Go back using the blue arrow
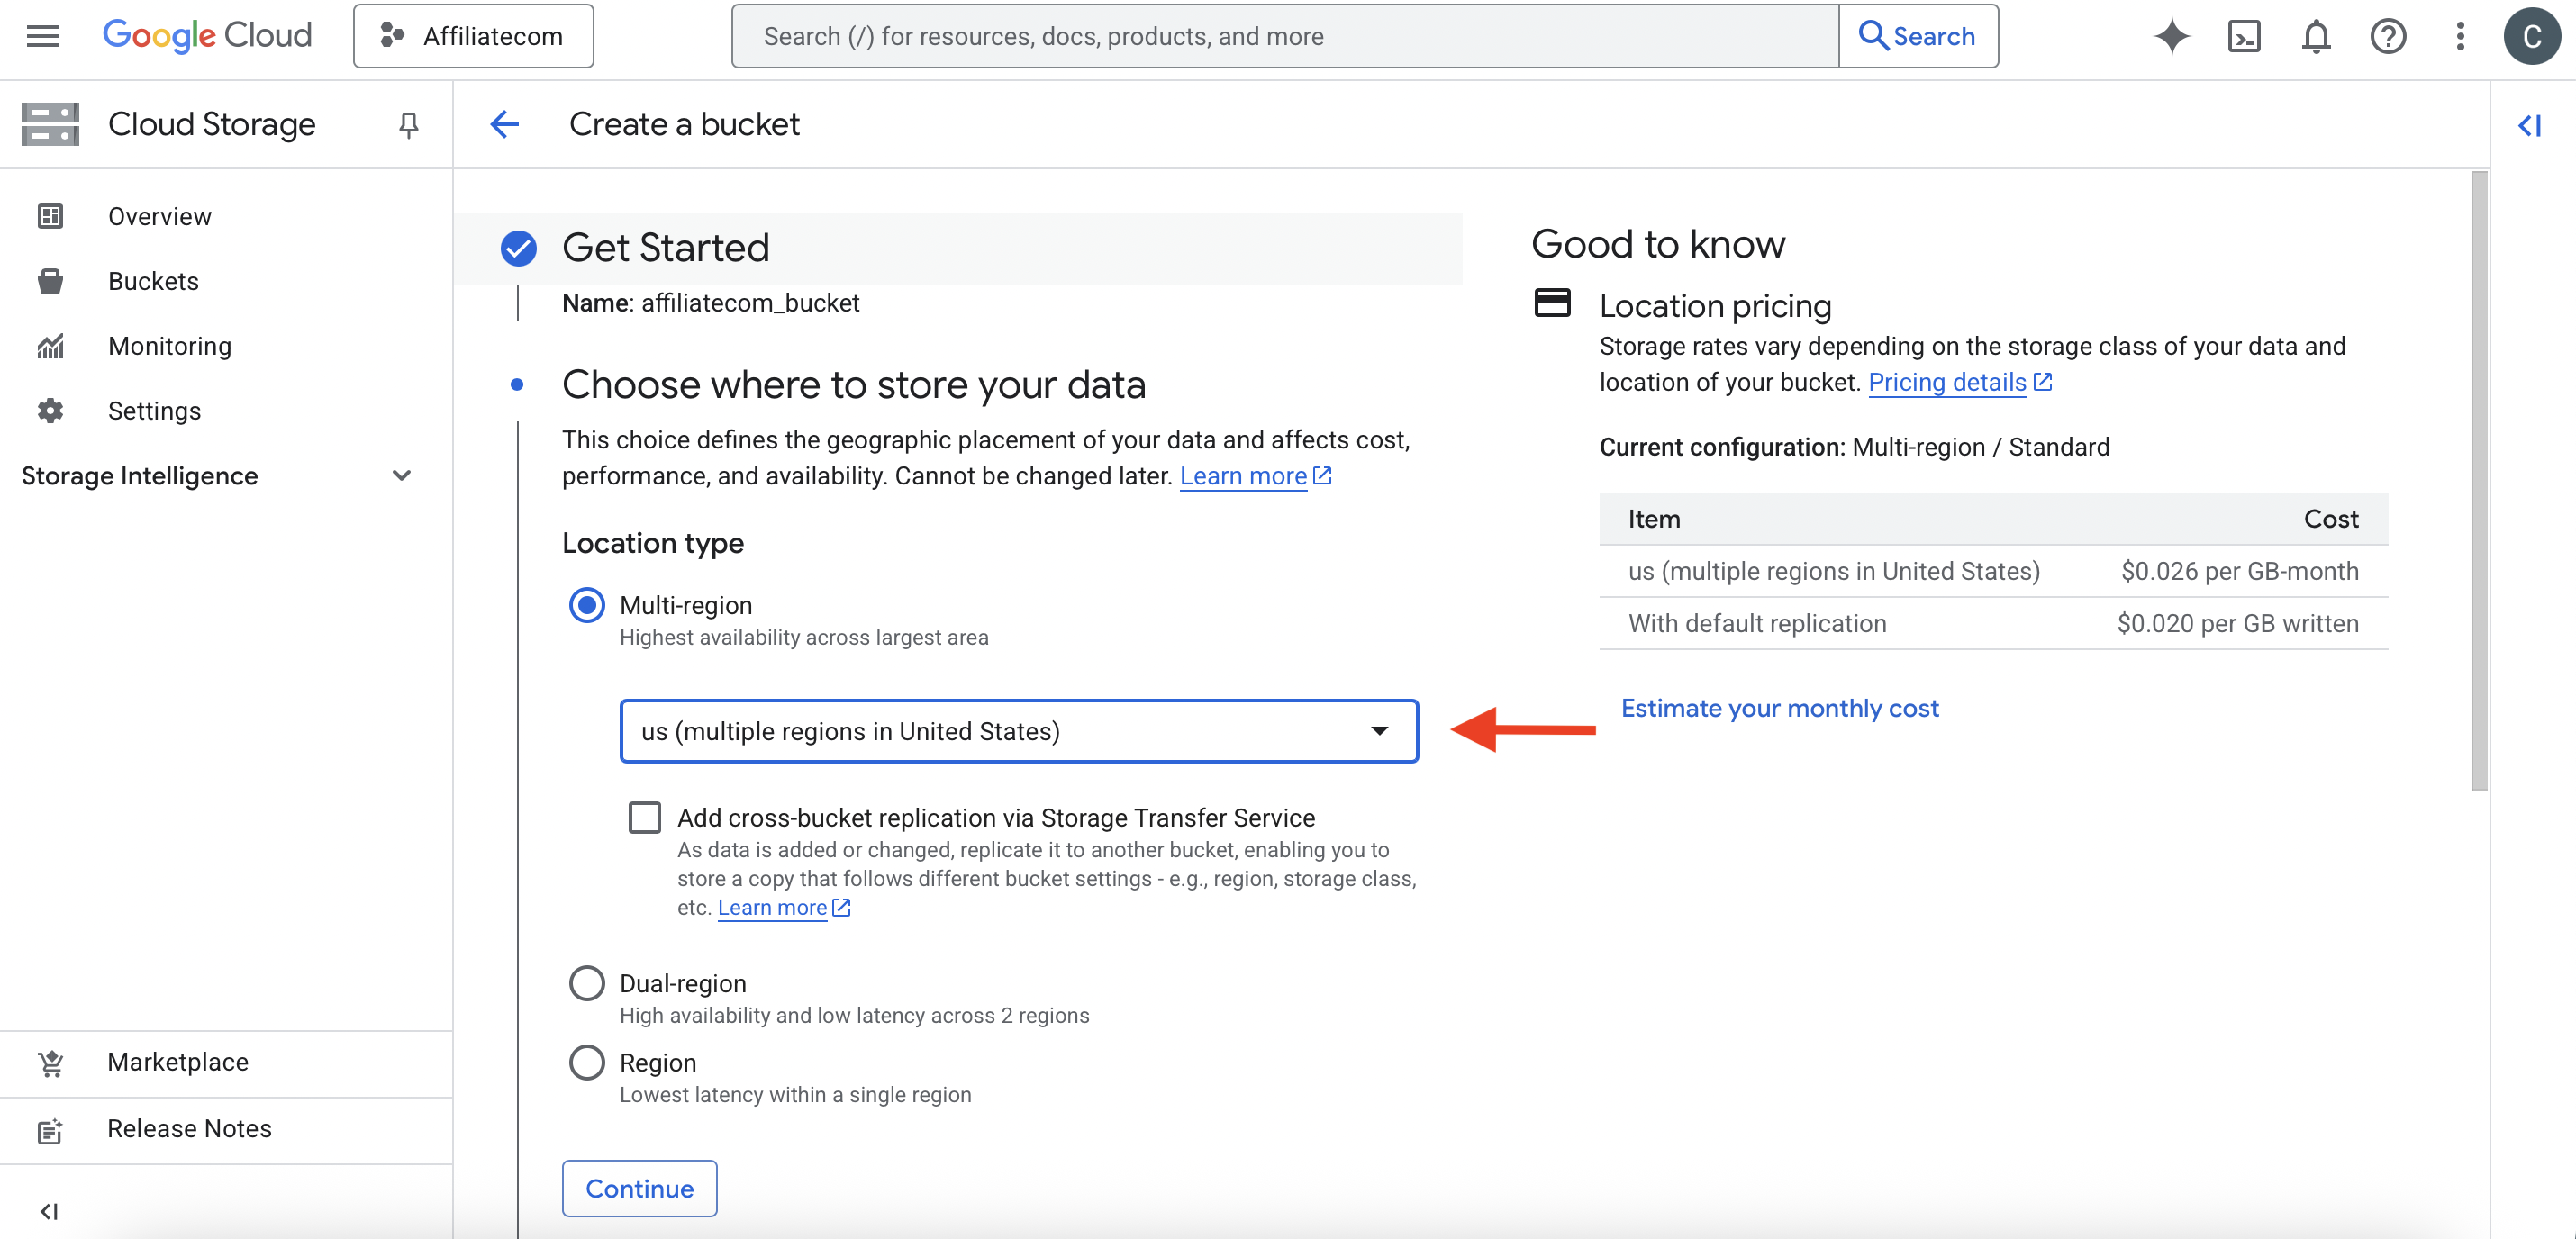Viewport: 2576px width, 1239px height. click(x=505, y=124)
